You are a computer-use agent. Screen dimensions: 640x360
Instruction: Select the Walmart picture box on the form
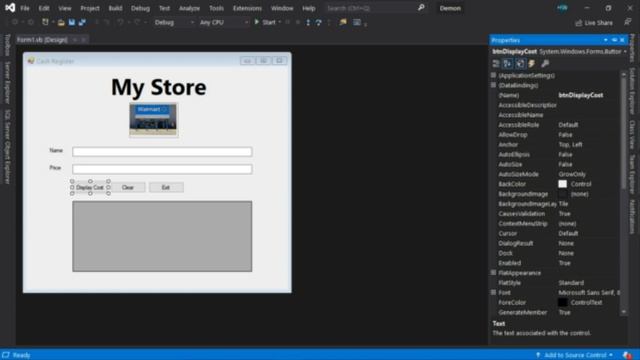(153, 120)
